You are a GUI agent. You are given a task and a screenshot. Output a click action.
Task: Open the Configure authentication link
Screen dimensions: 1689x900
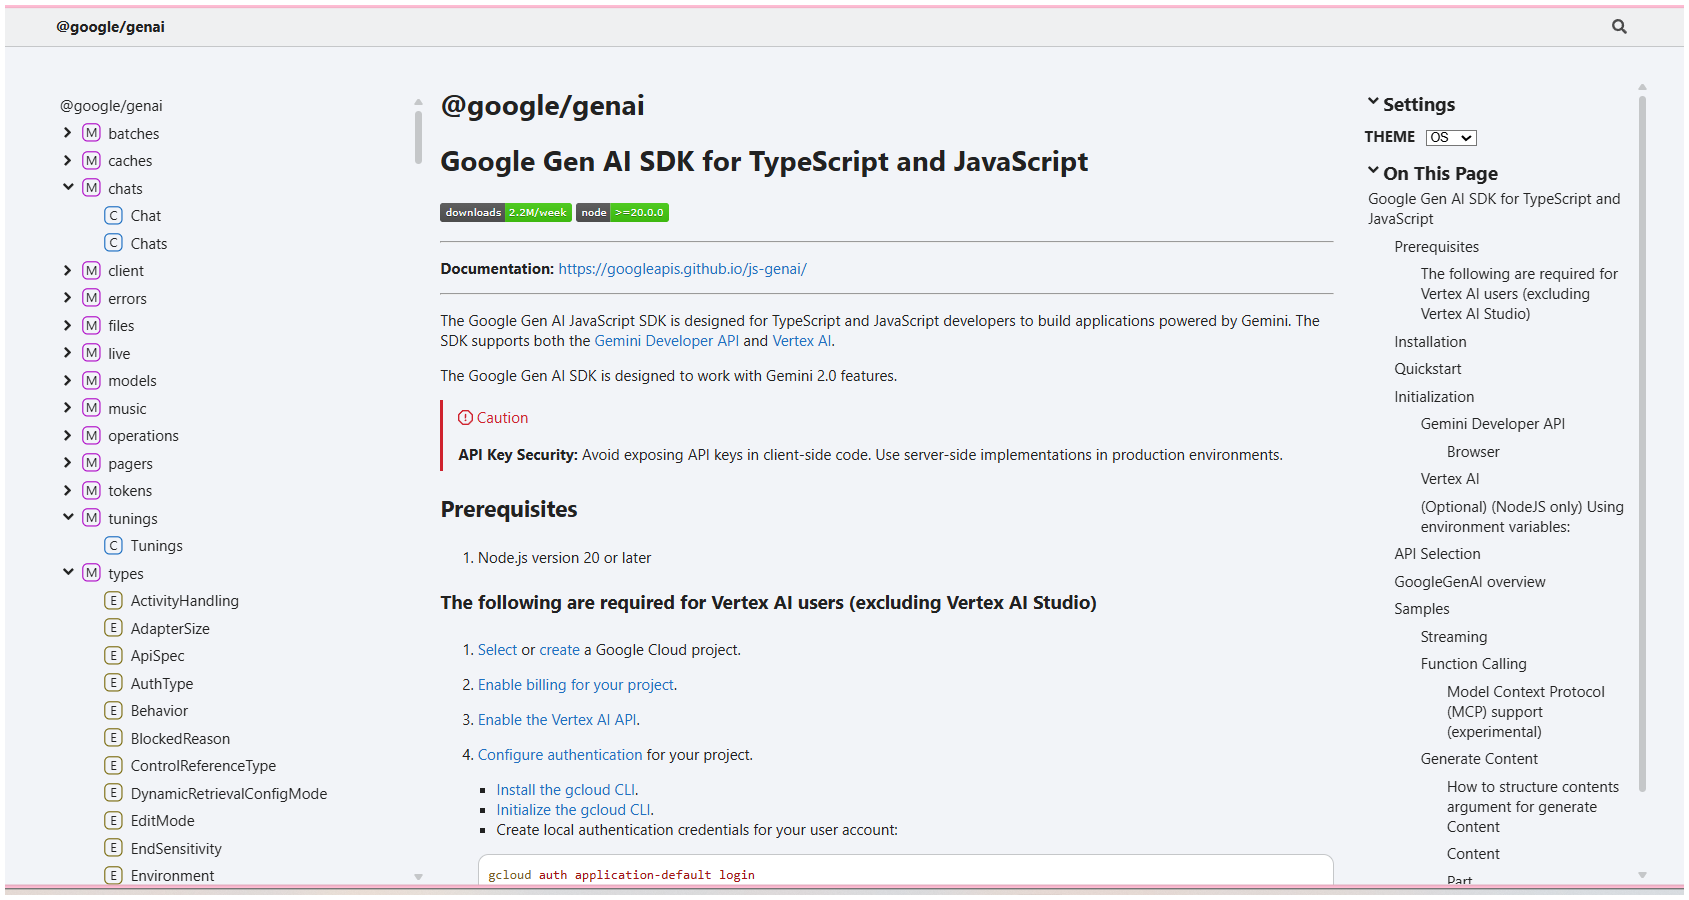[x=560, y=755]
